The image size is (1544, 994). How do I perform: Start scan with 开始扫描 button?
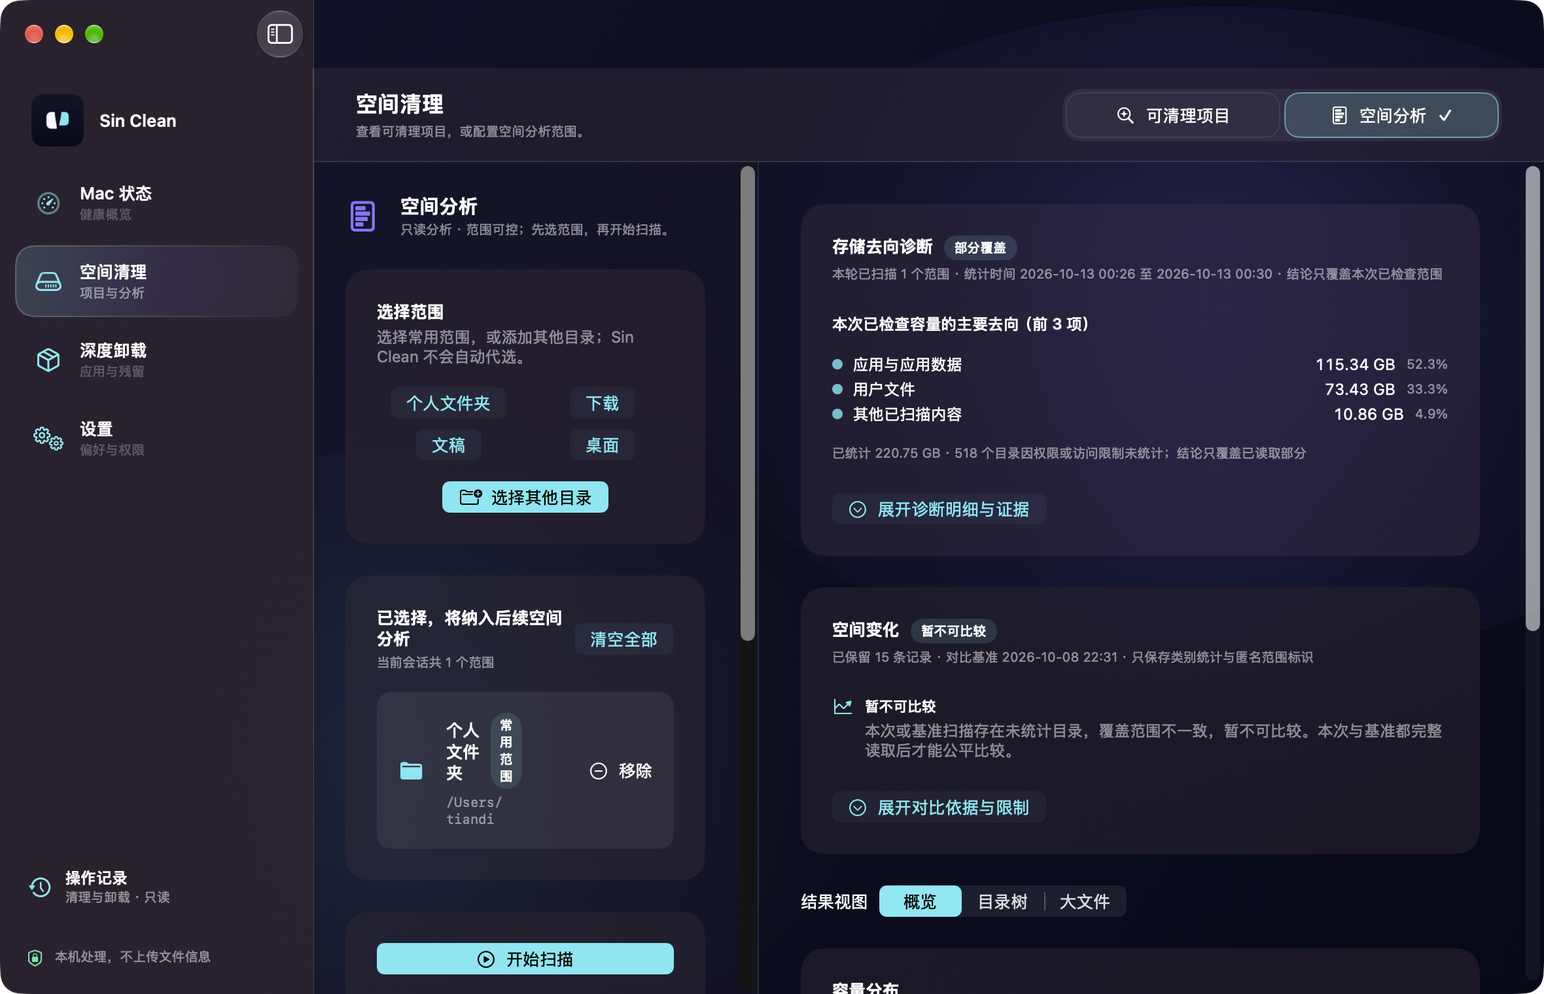(525, 959)
